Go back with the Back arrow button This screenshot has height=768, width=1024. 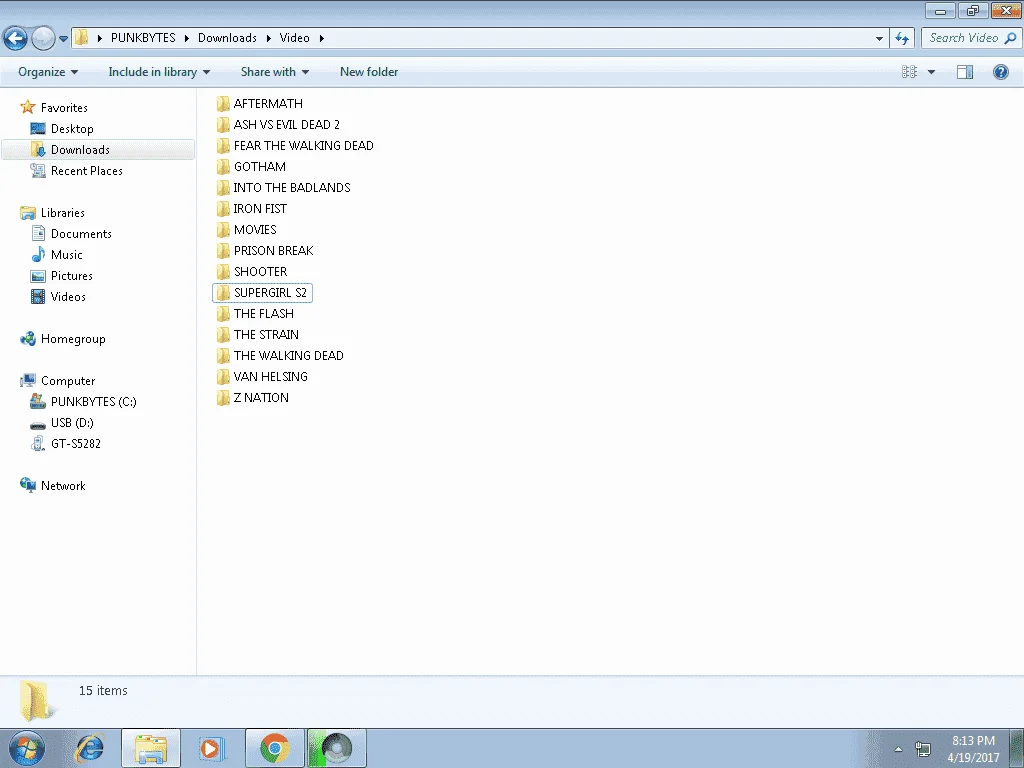coord(16,38)
